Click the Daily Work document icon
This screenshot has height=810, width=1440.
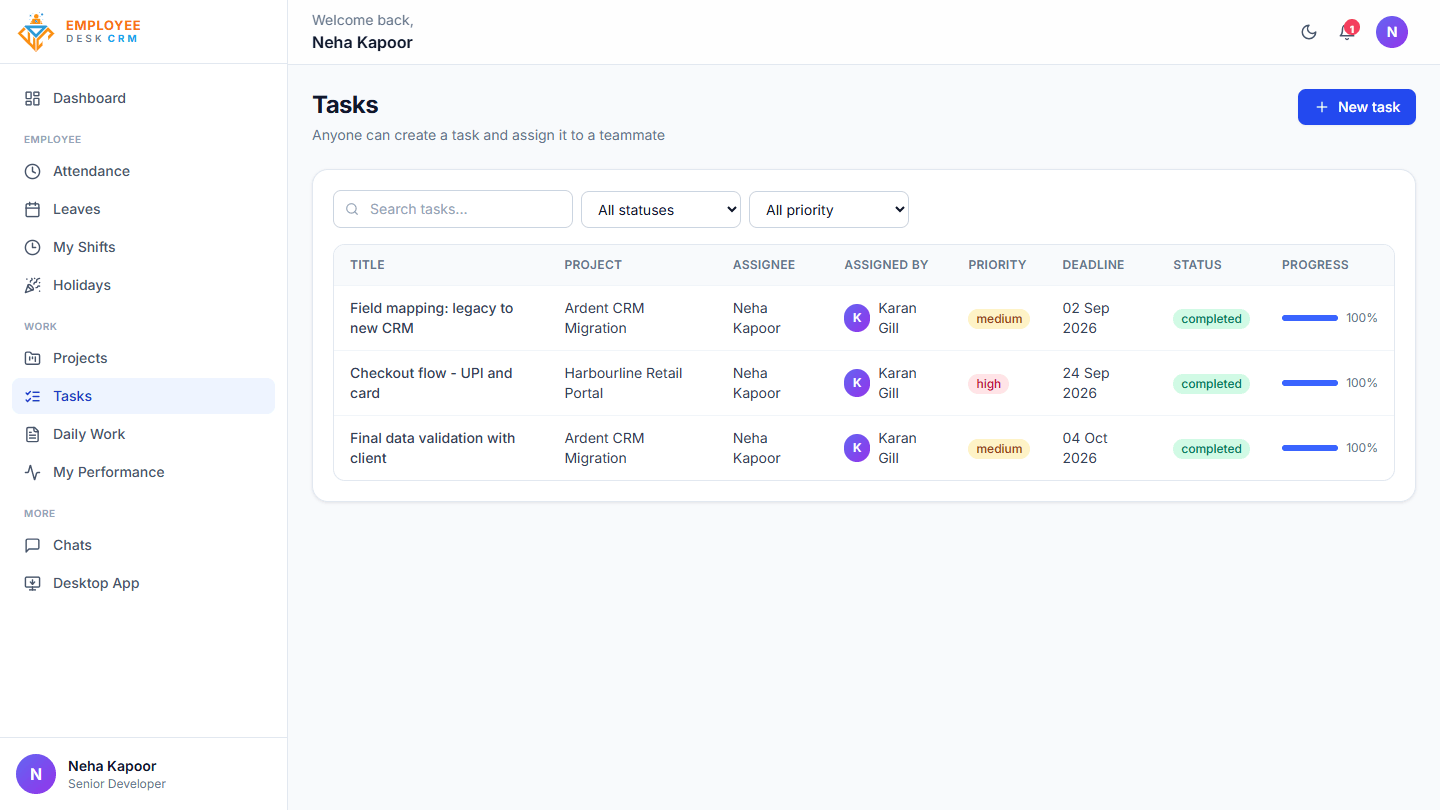click(33, 434)
